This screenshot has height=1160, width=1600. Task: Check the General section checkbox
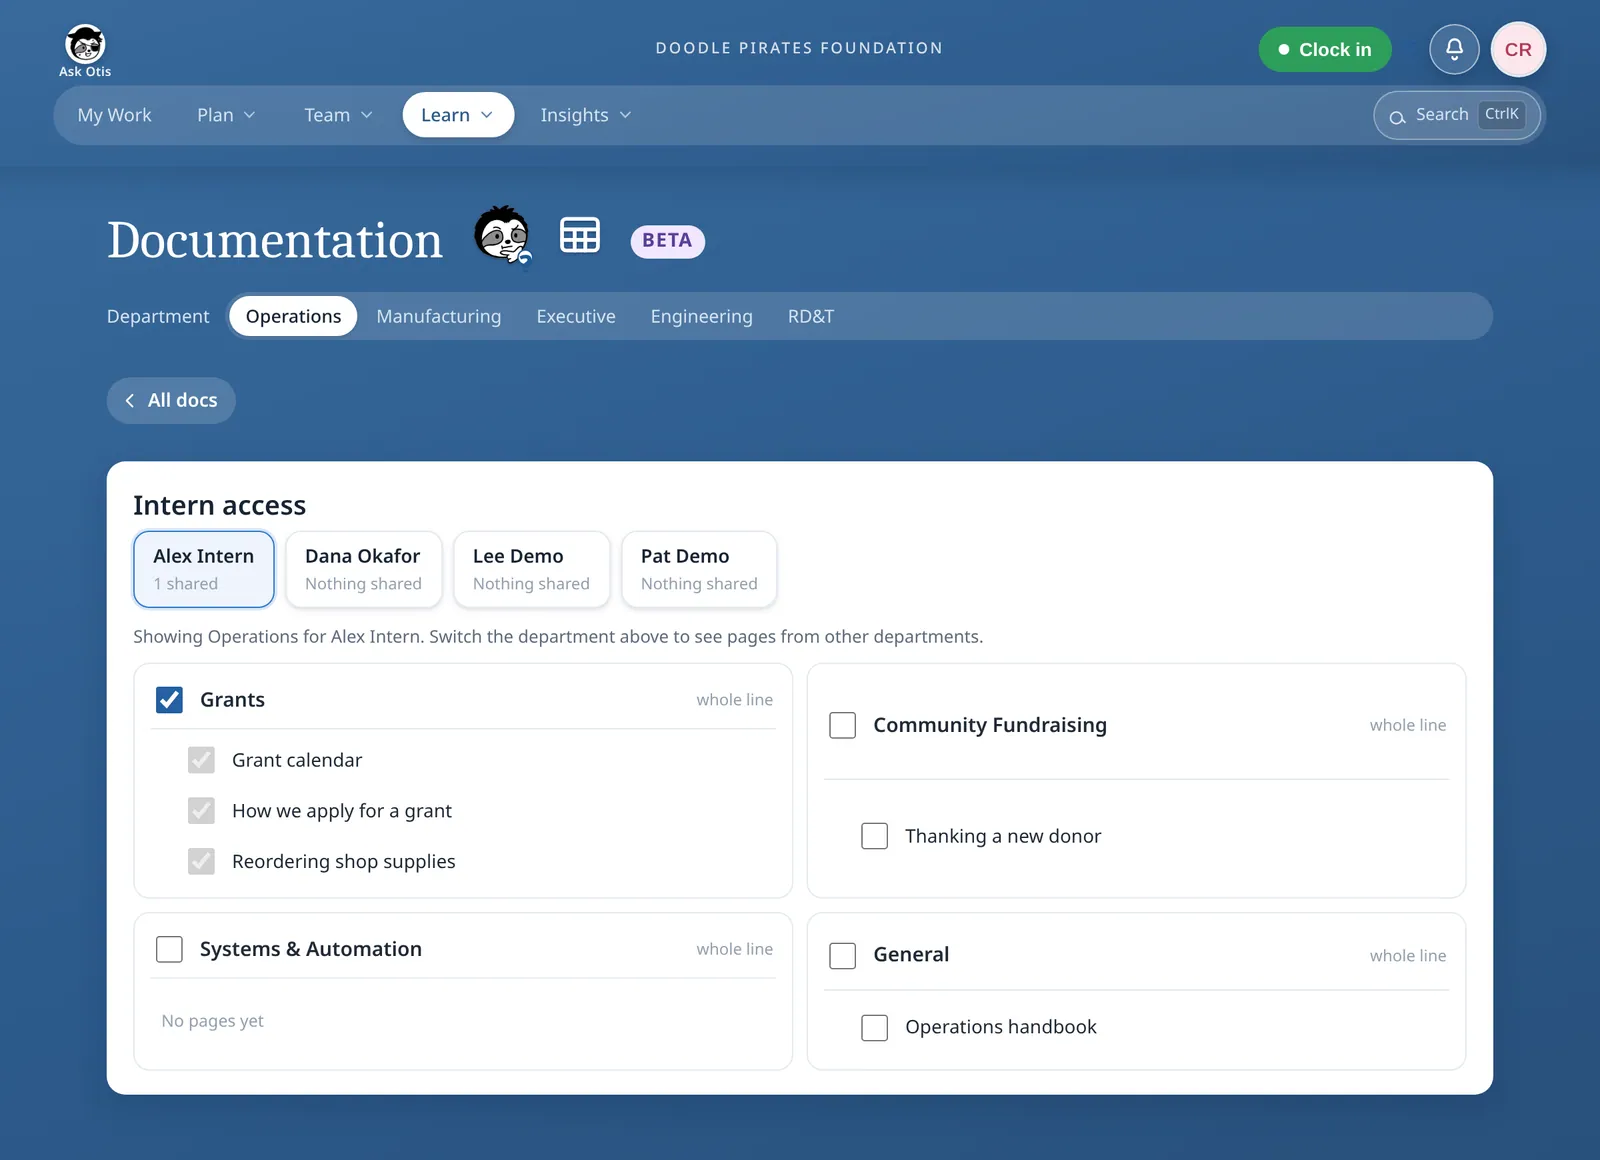[x=843, y=956]
